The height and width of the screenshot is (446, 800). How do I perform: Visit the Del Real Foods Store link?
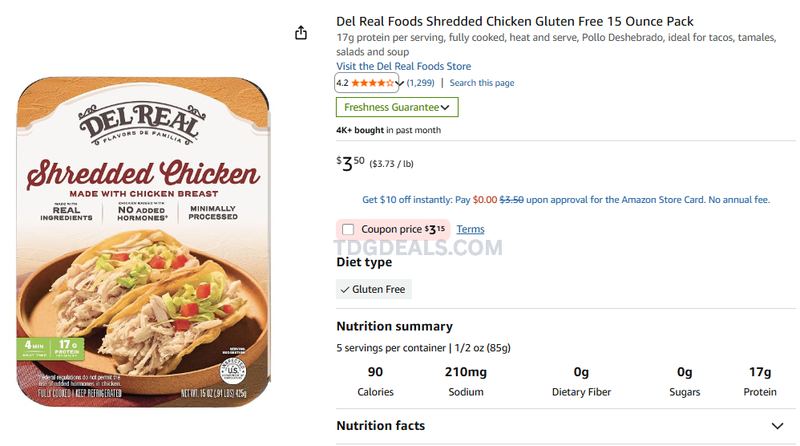403,66
